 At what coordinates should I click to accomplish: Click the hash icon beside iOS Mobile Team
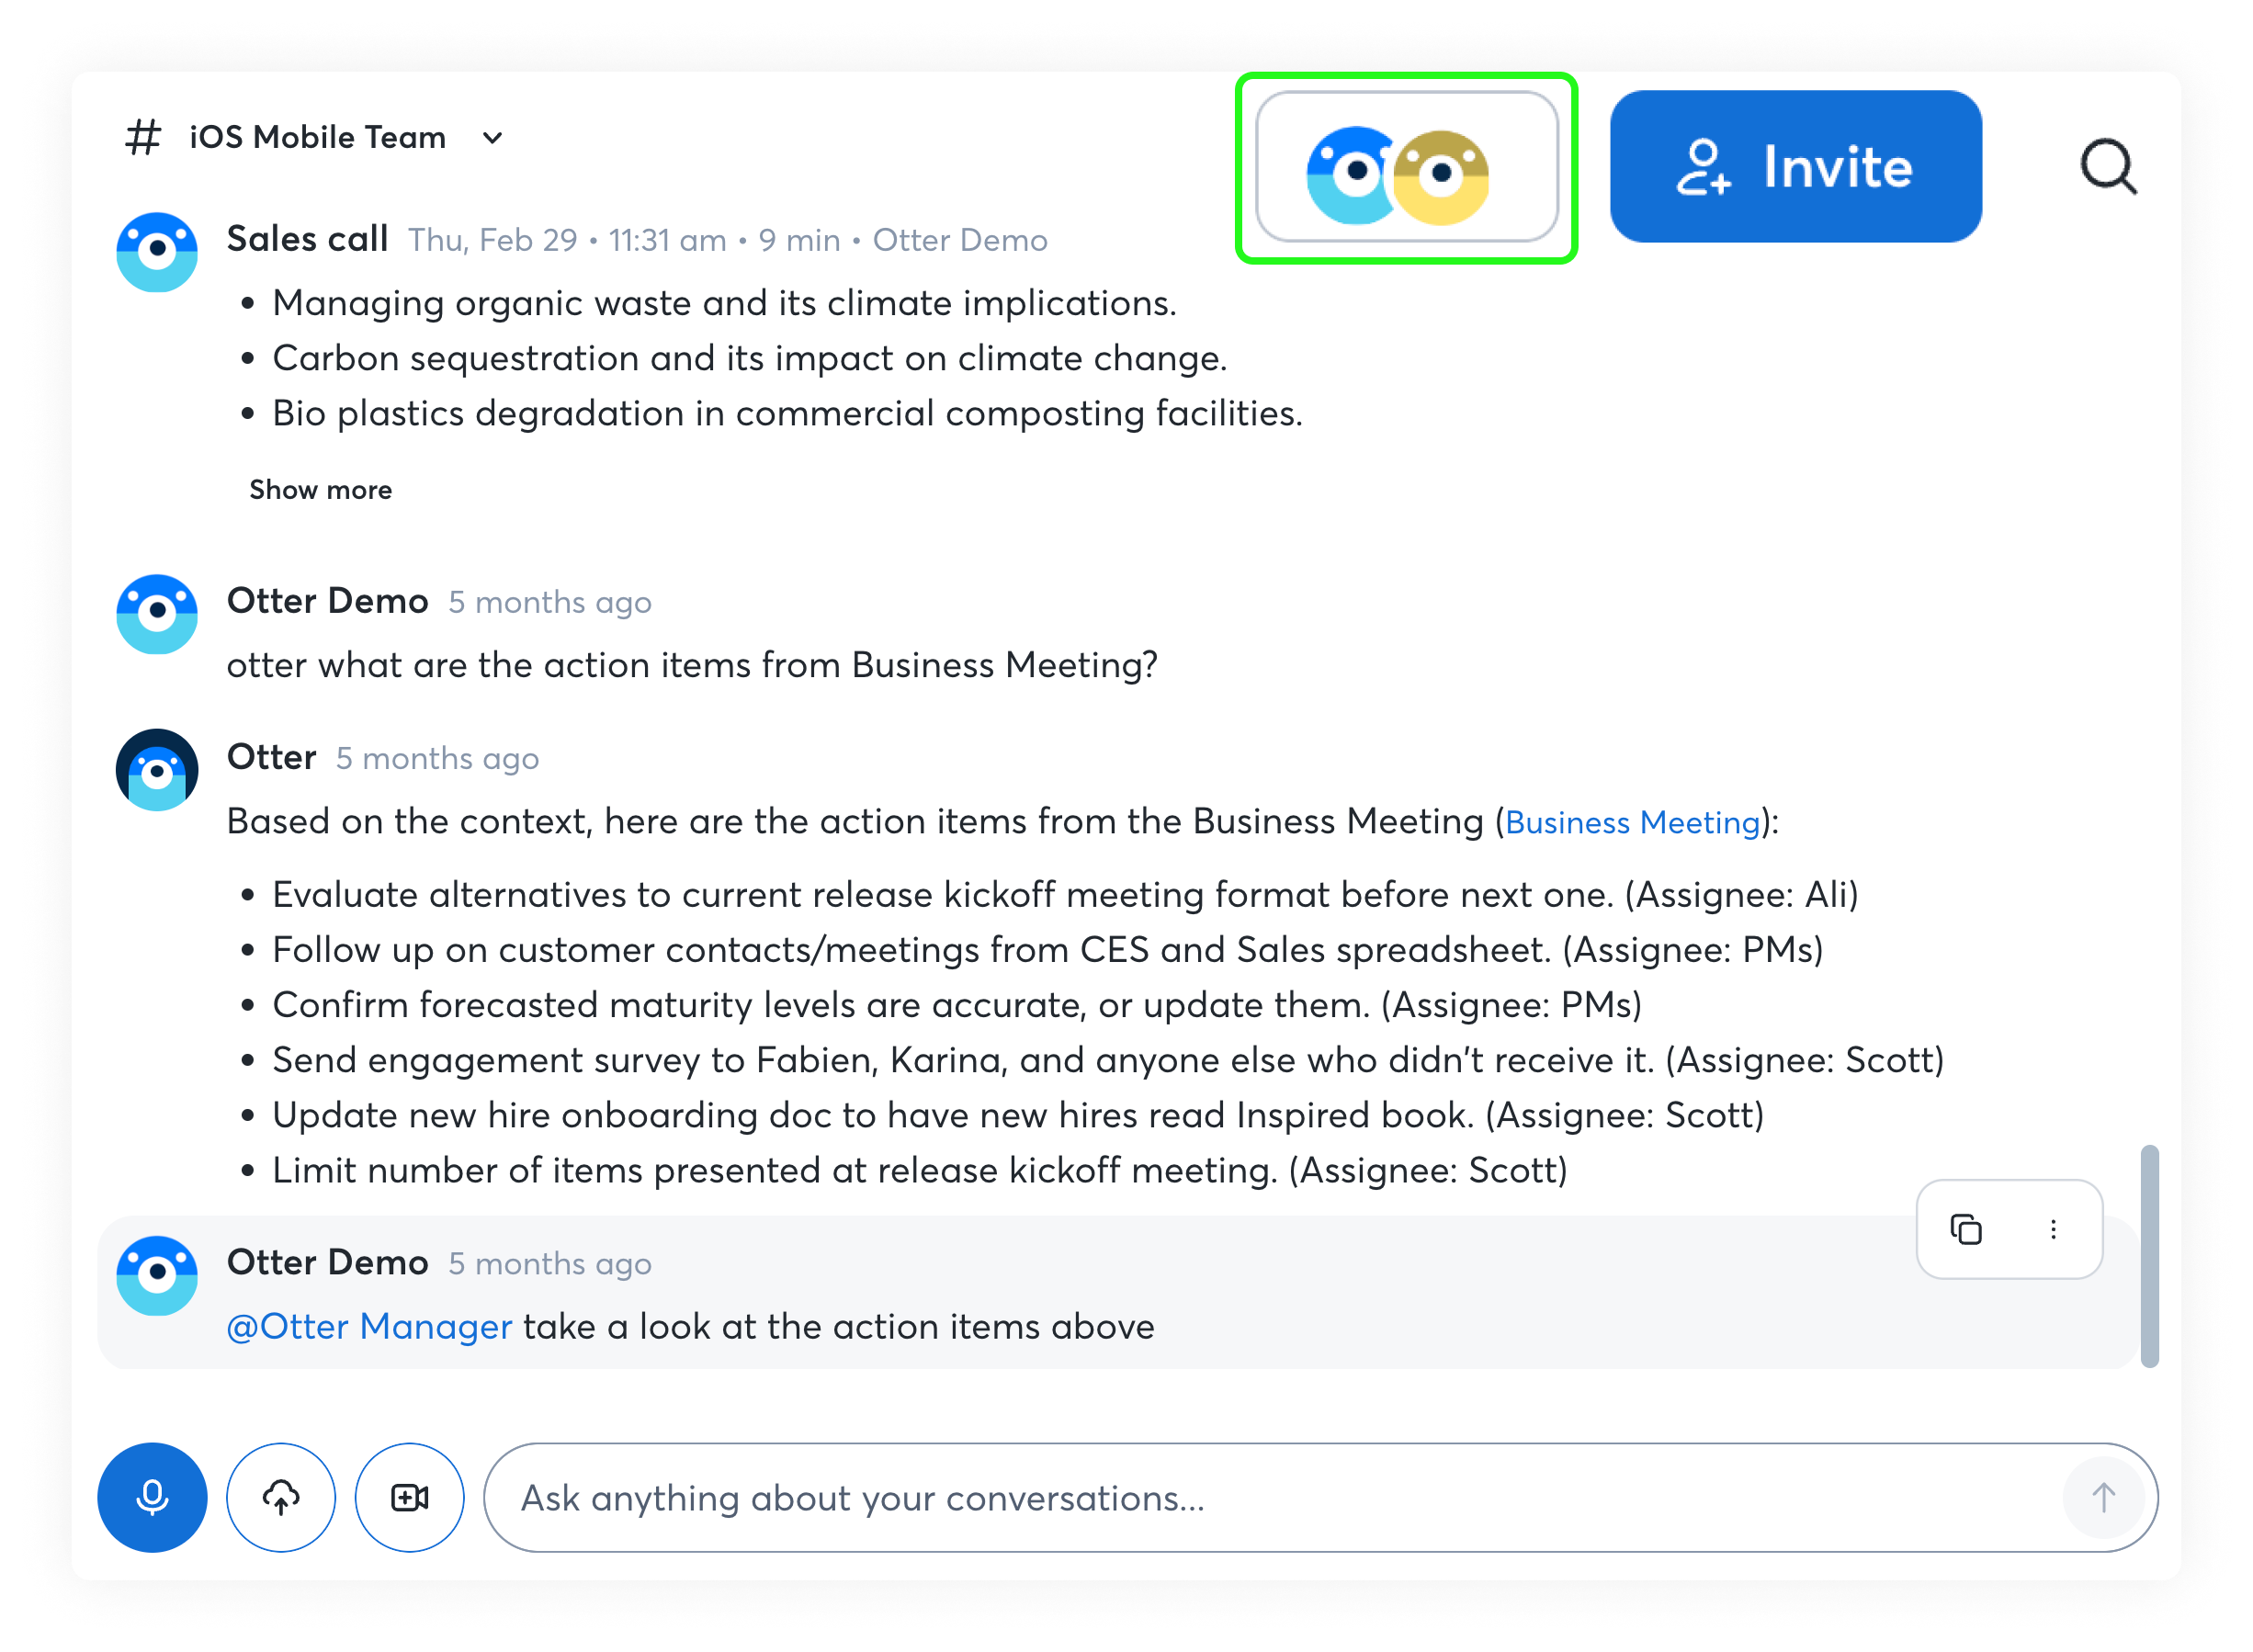143,138
